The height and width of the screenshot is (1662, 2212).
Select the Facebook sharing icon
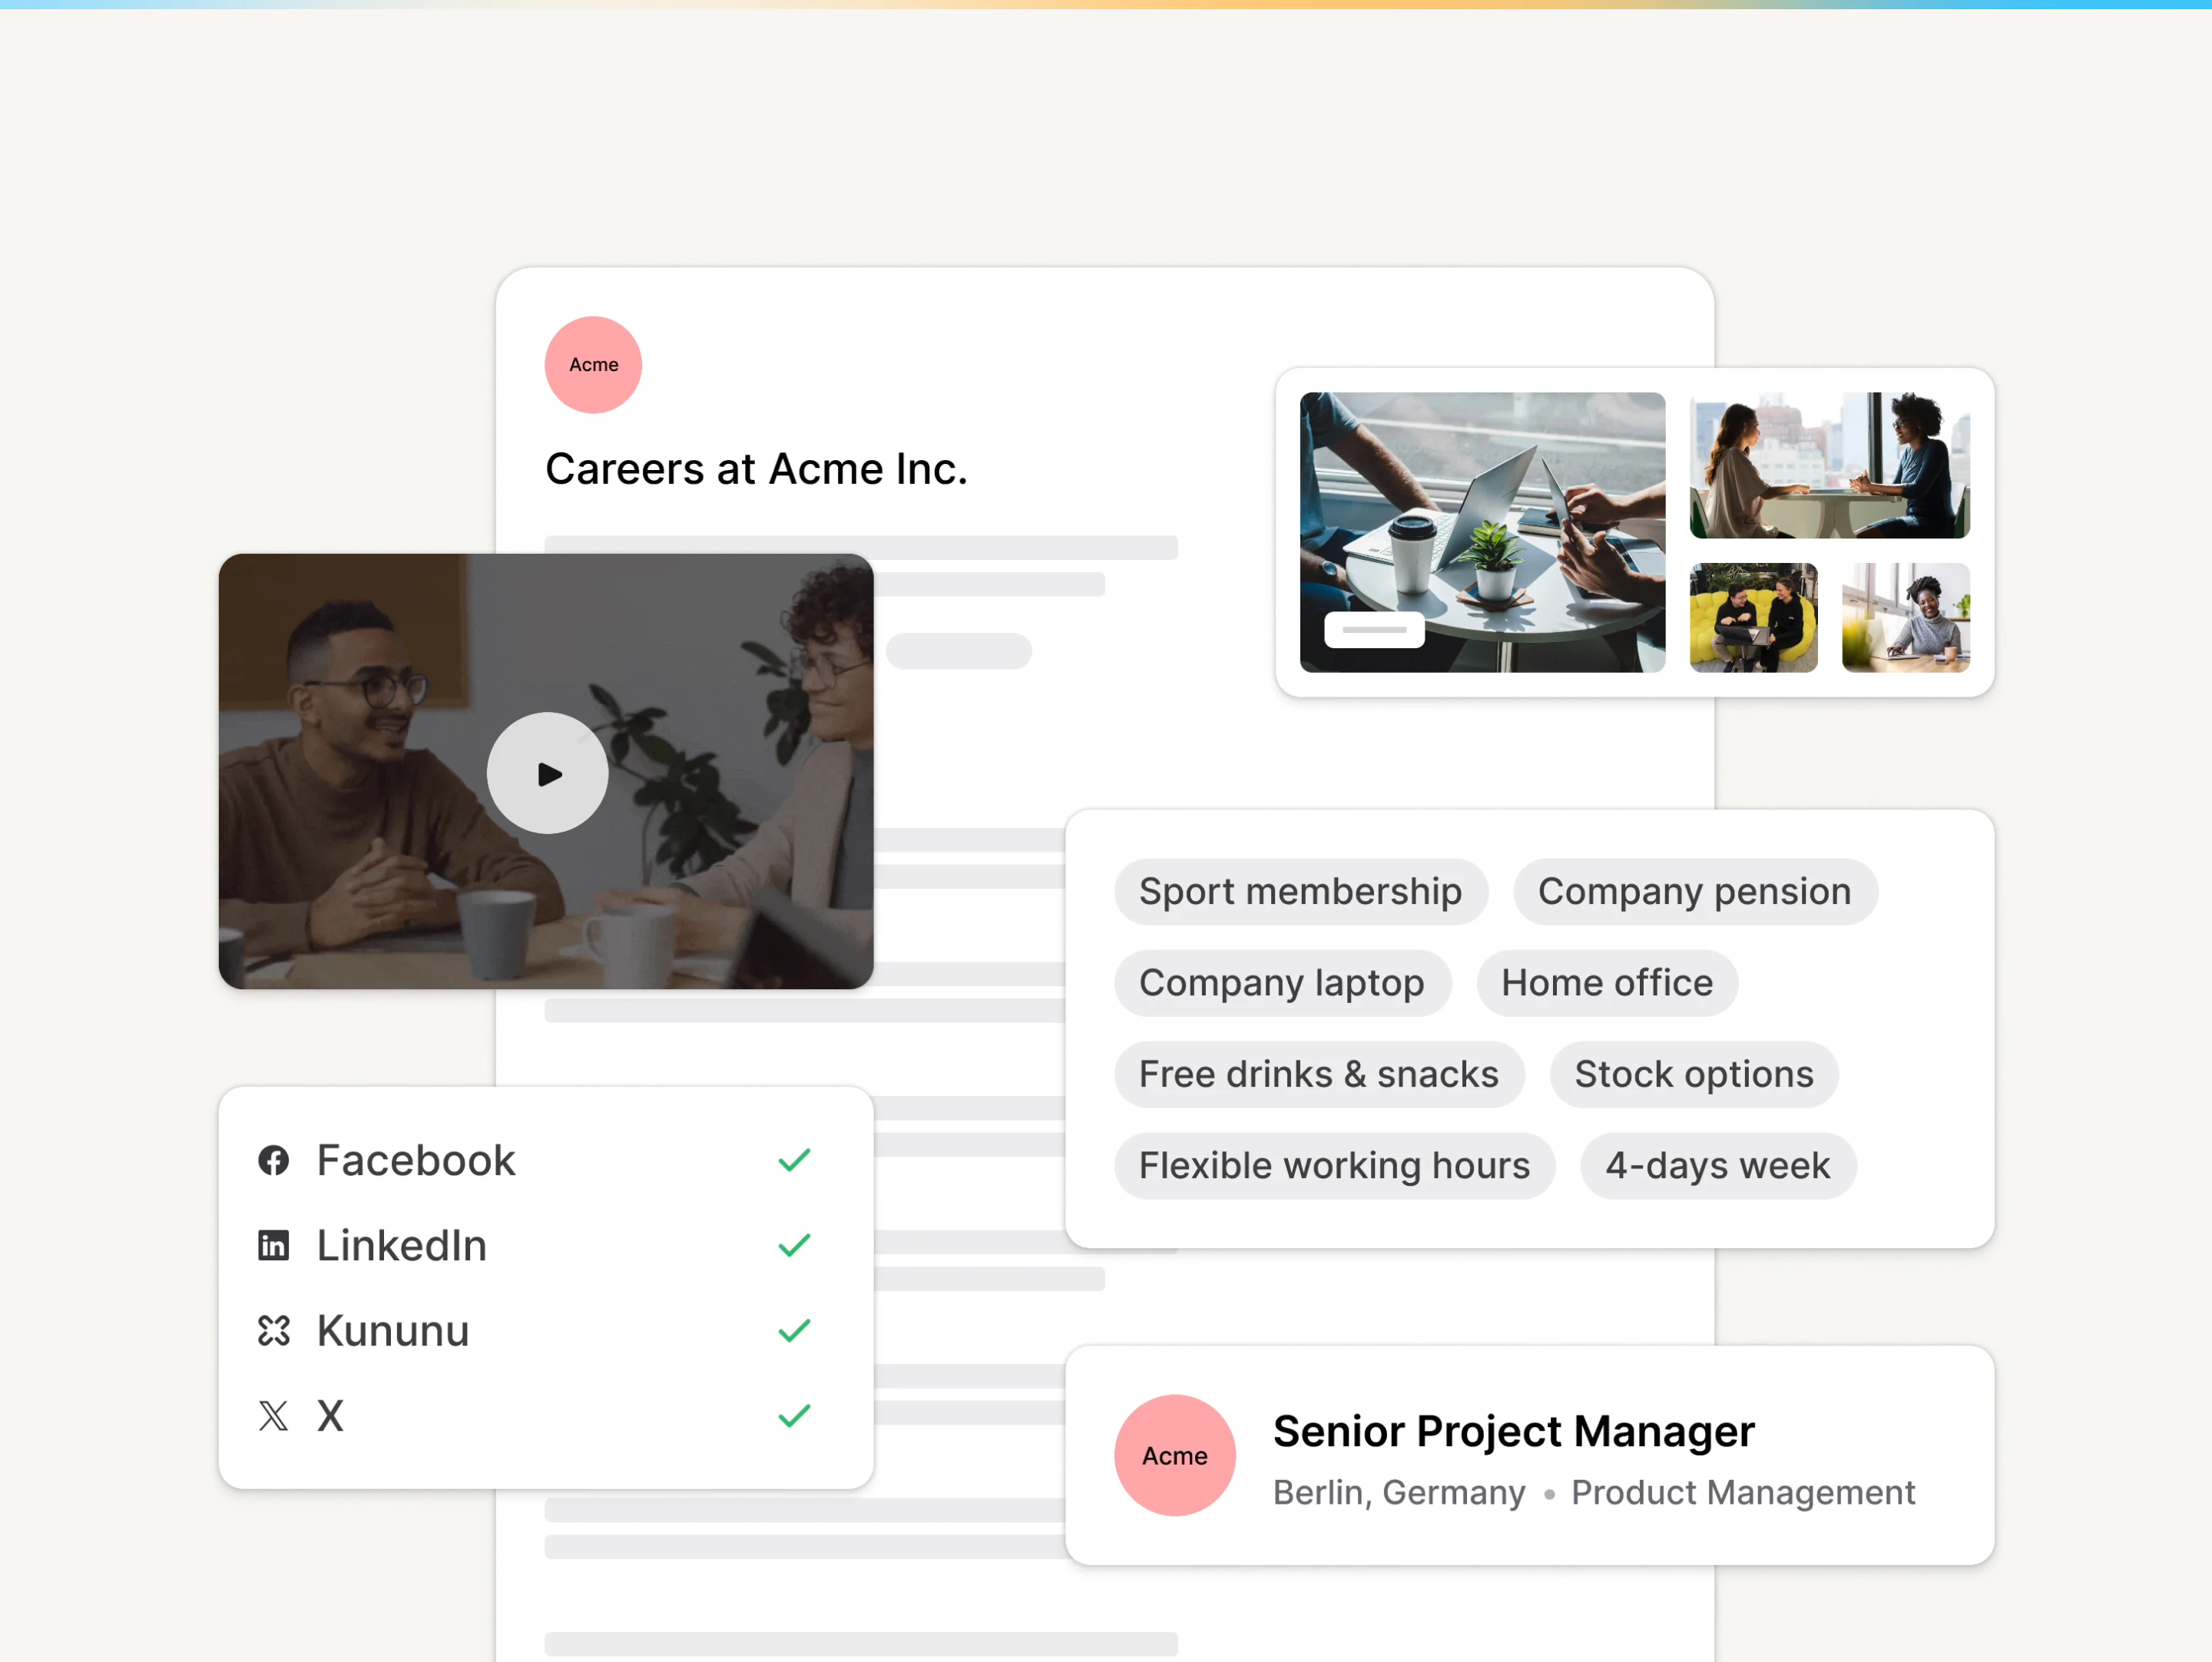(x=274, y=1160)
